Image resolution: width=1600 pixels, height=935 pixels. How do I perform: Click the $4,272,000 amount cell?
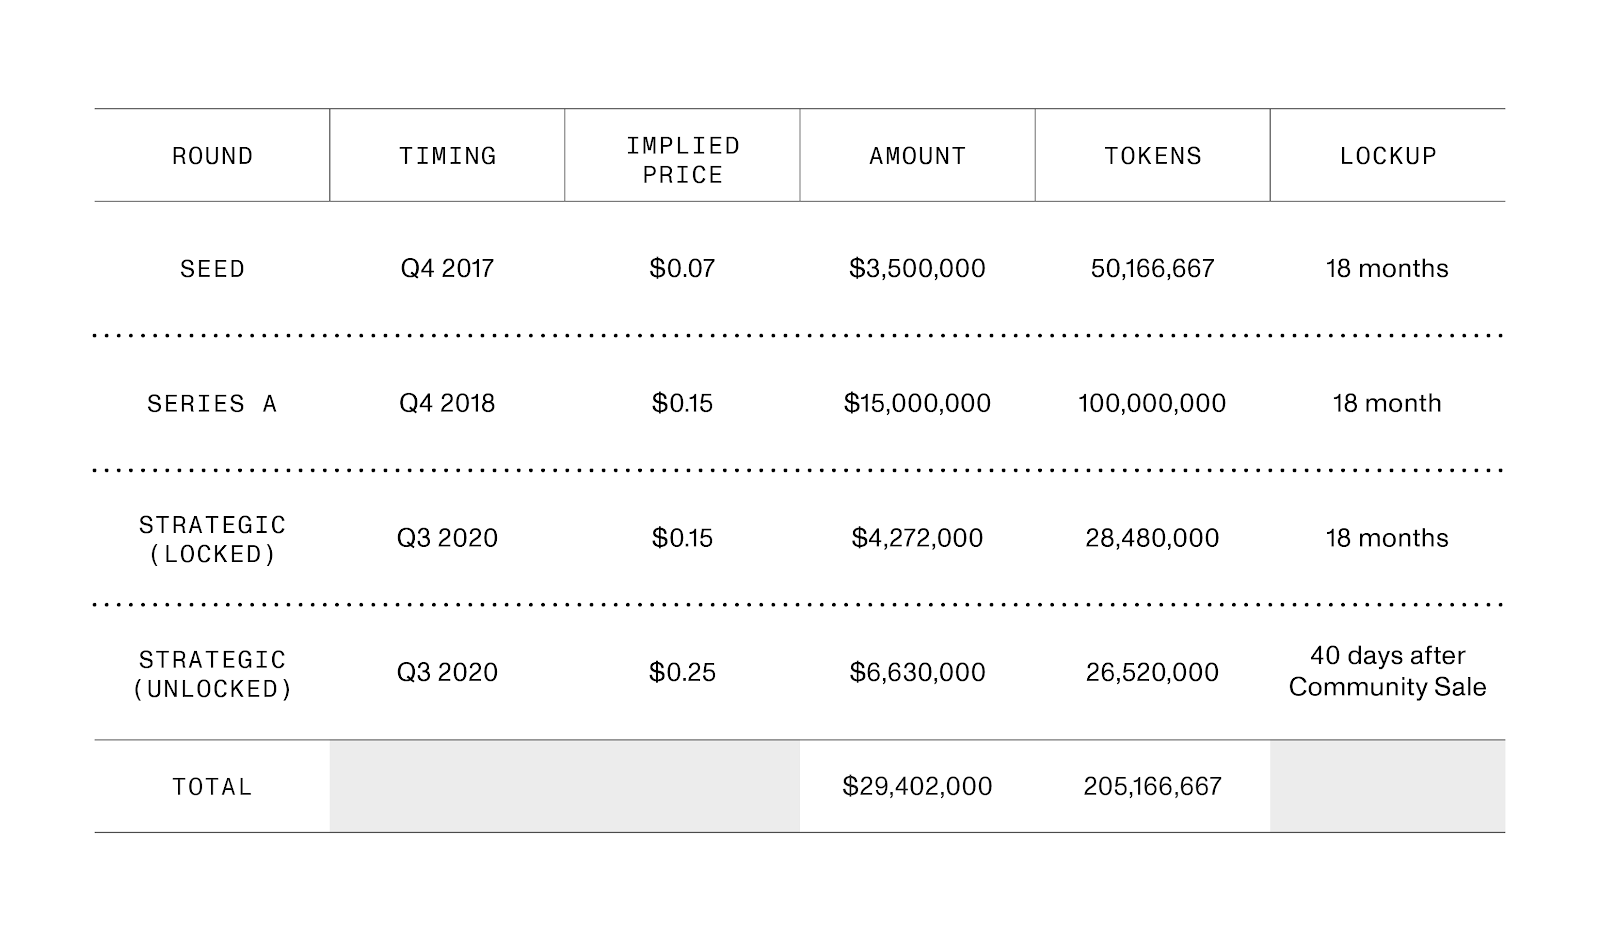pos(917,538)
